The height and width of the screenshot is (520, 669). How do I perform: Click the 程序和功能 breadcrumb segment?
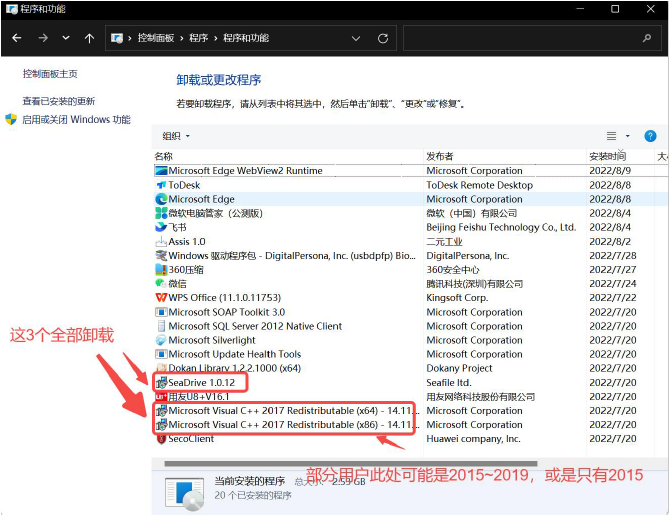click(246, 38)
